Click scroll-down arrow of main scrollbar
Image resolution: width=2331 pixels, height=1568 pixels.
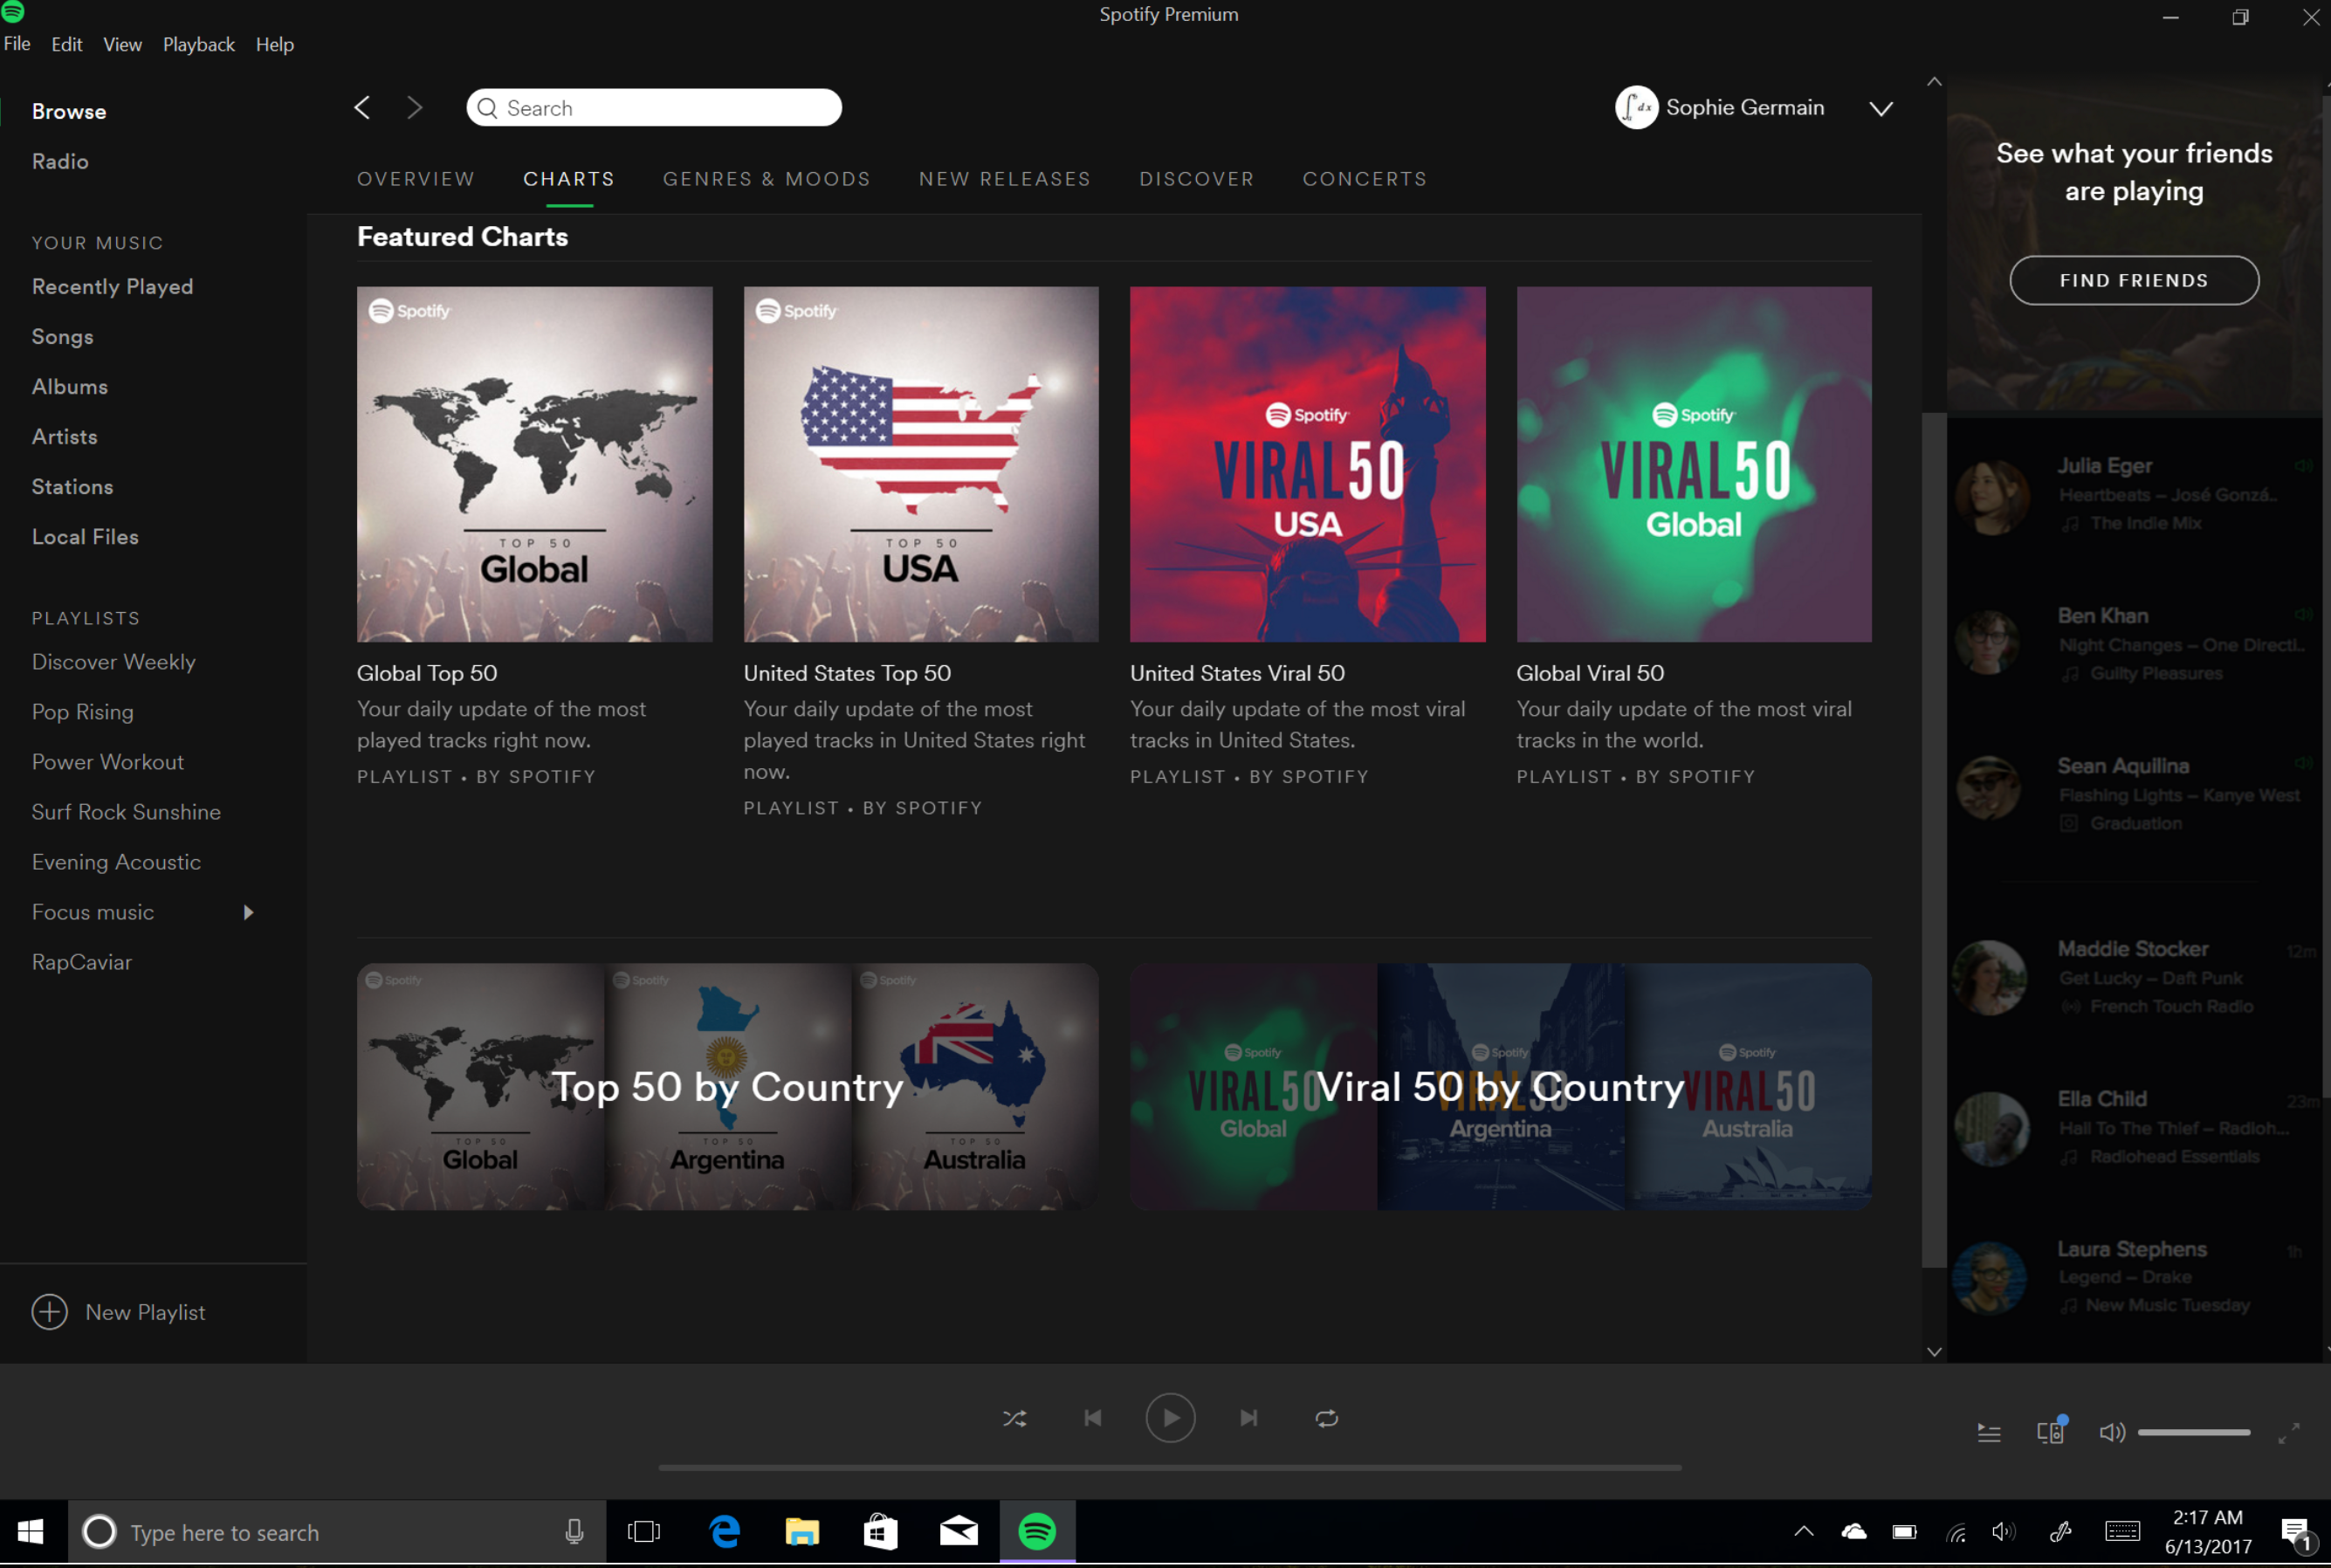pos(1934,1351)
